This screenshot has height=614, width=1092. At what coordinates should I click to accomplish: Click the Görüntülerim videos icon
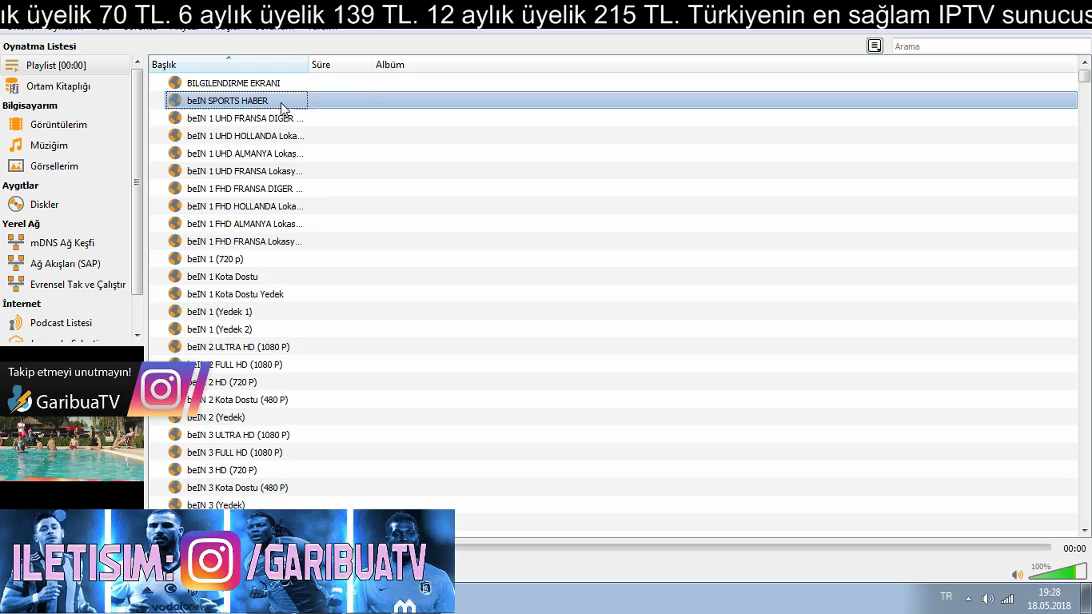pyautogui.click(x=15, y=125)
